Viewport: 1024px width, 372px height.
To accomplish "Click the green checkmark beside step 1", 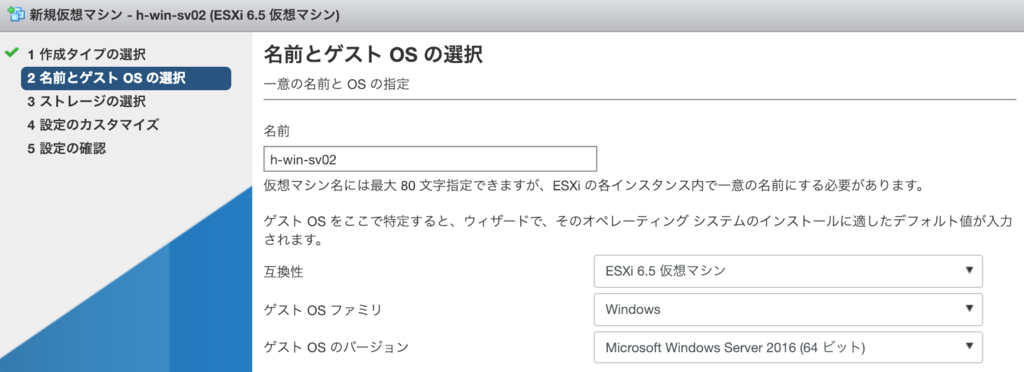I will click(11, 53).
